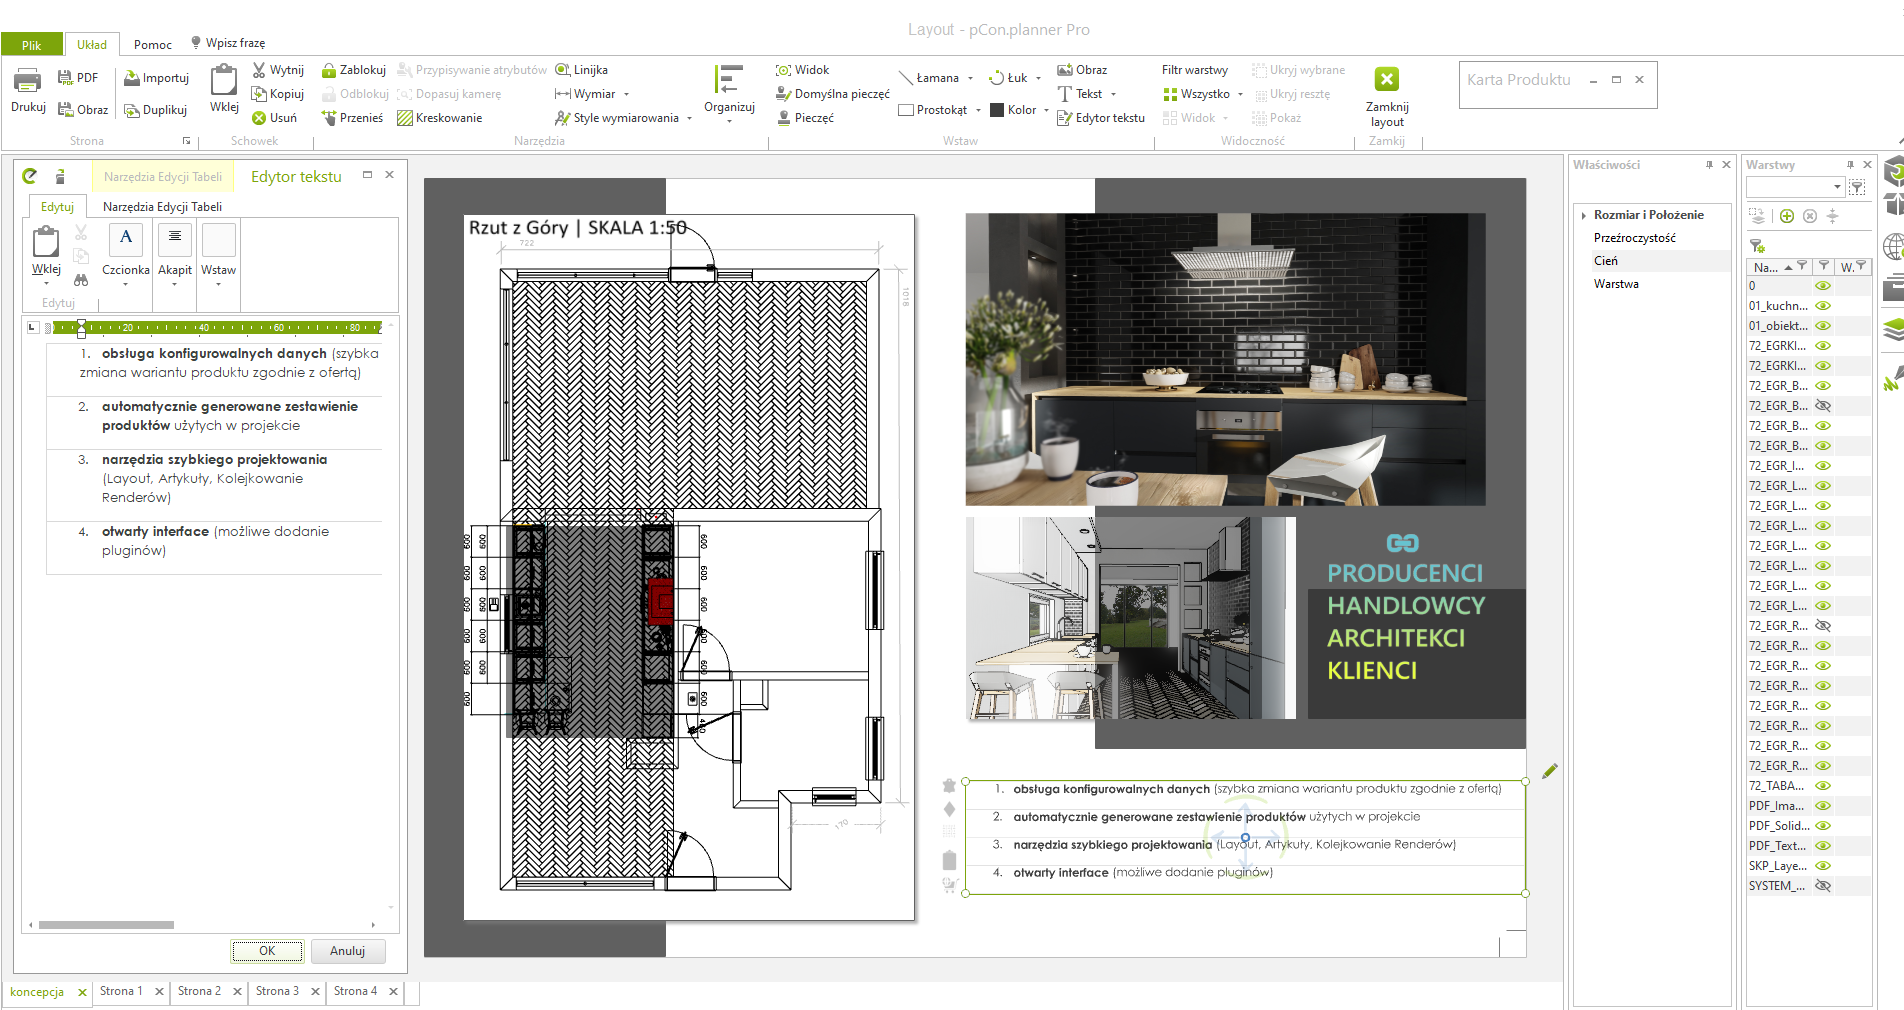Open the Wymiar dropdown arrow
Viewport: 1904px width, 1010px height.
pyautogui.click(x=627, y=94)
